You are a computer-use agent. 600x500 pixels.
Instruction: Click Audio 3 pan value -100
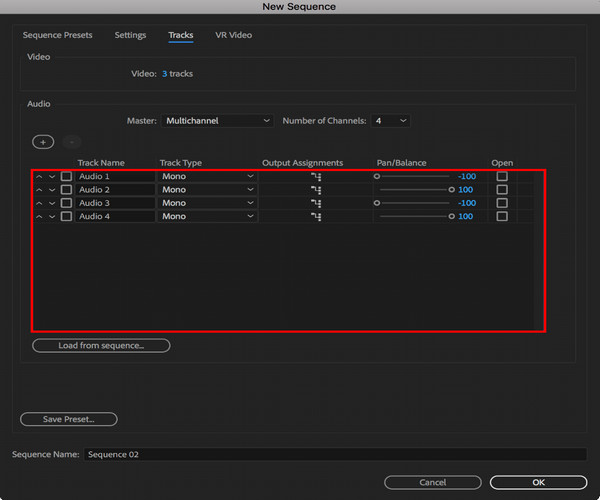(x=467, y=203)
